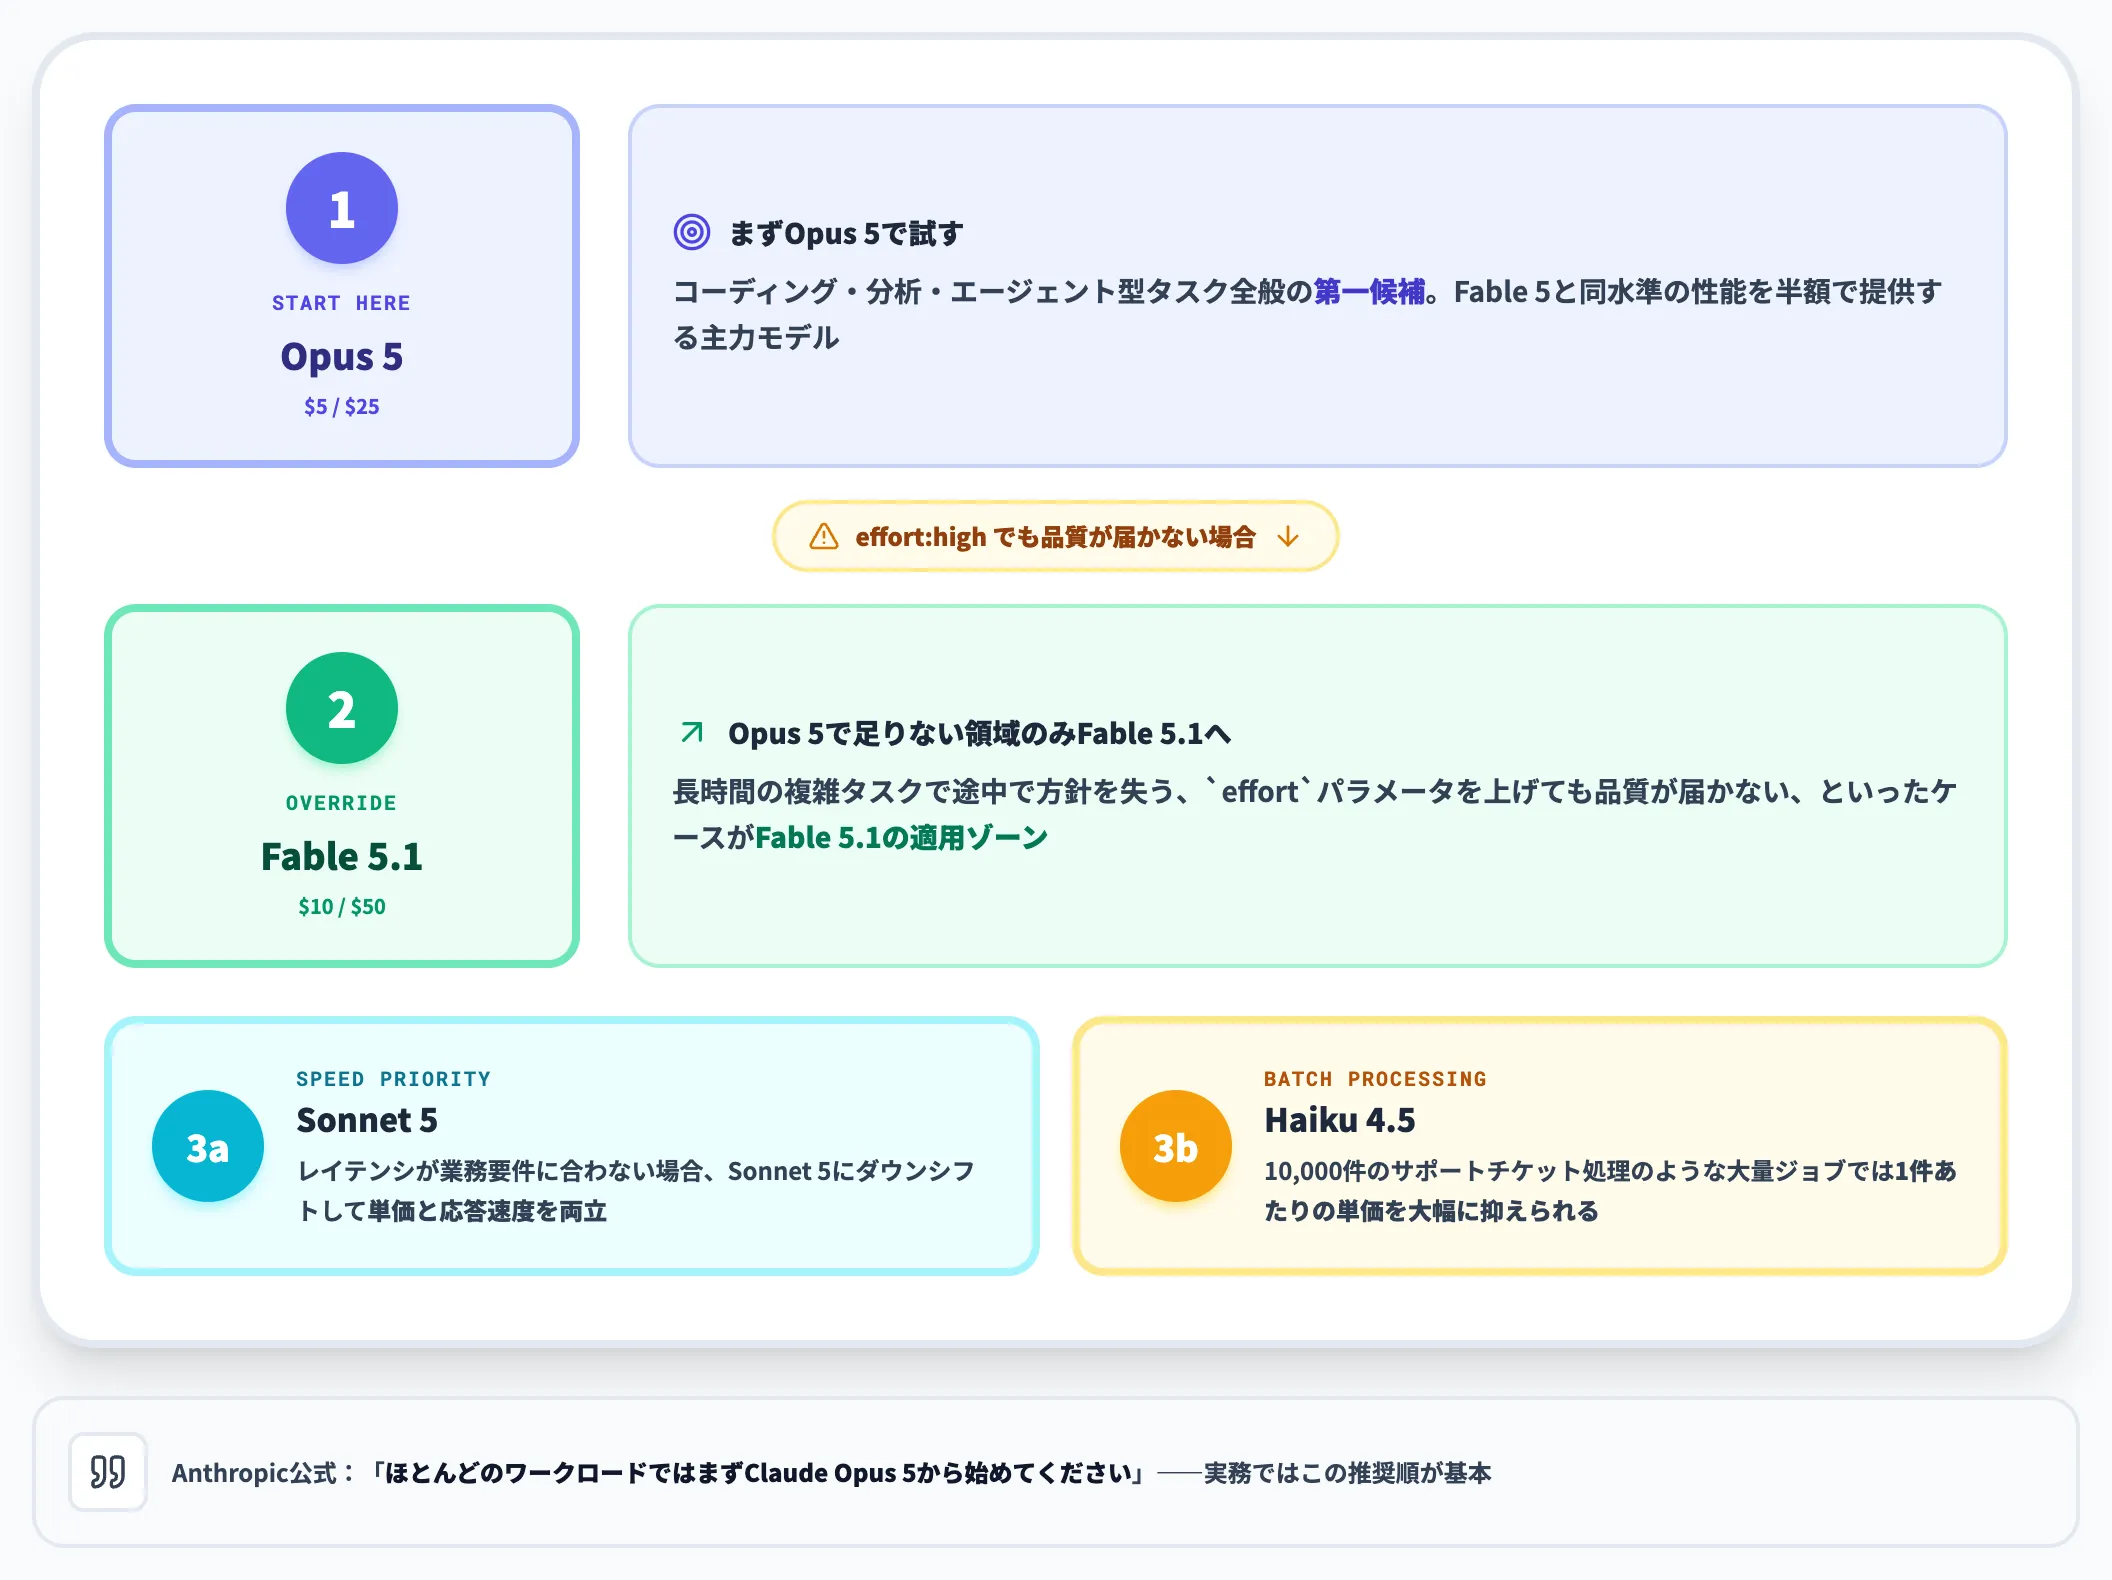Screen dimensions: 2112x1580
Task: Click the START HERE label
Action: 342,303
